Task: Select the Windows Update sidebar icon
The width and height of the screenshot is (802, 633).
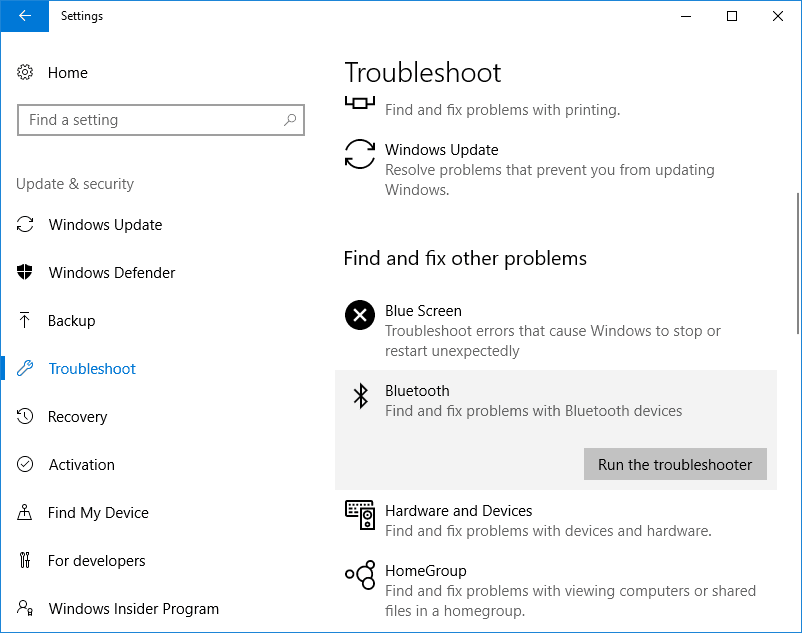Action: (x=25, y=224)
